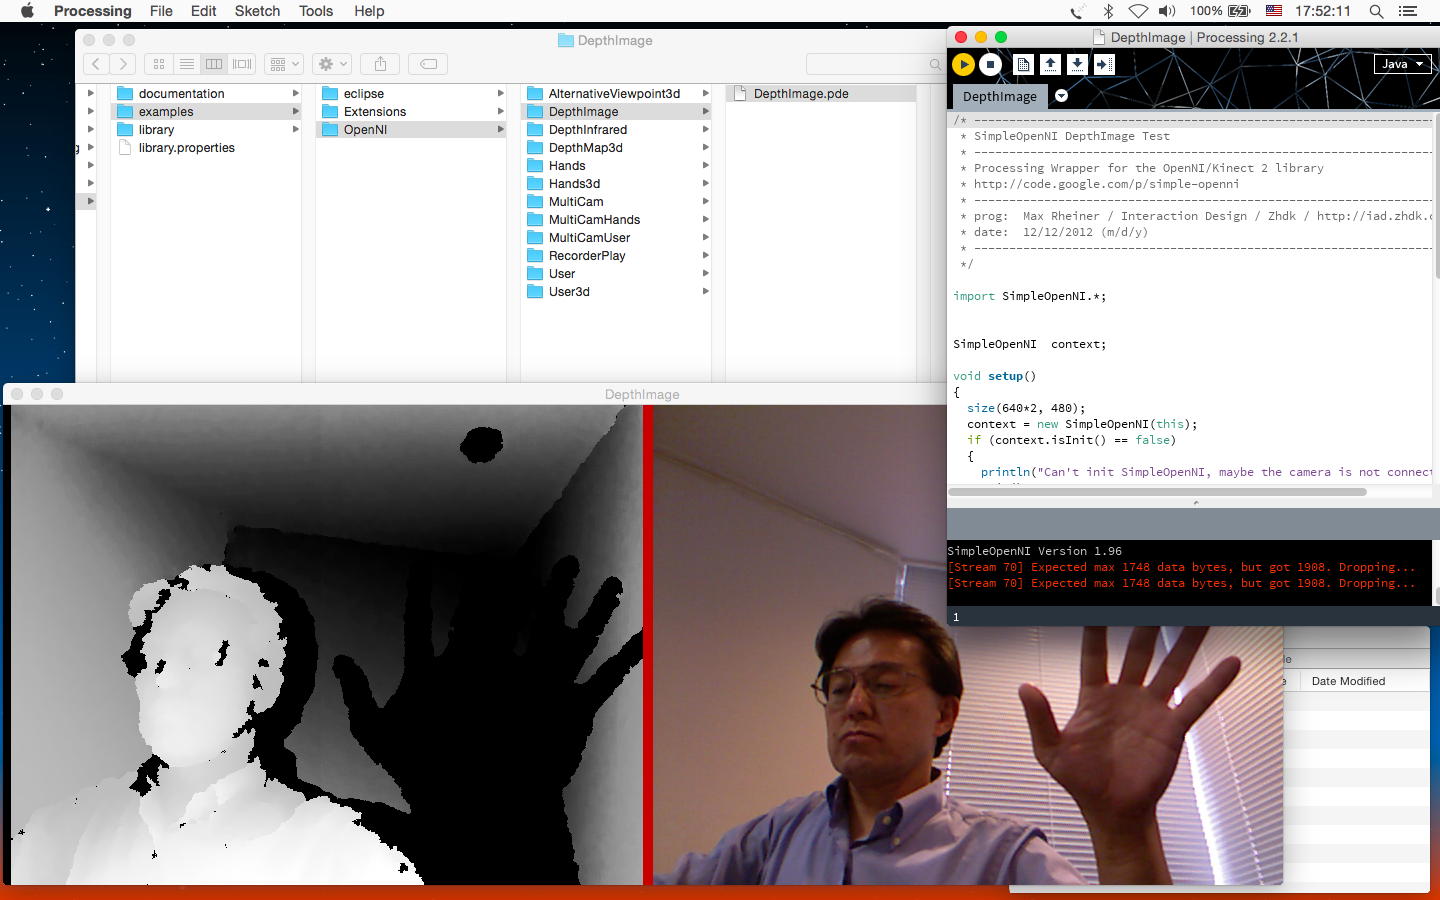Click the Wi-Fi status icon
The image size is (1440, 900).
click(1138, 11)
